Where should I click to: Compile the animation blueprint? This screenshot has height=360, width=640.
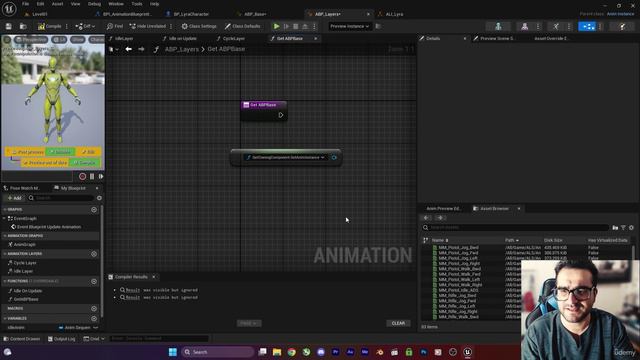(49, 26)
